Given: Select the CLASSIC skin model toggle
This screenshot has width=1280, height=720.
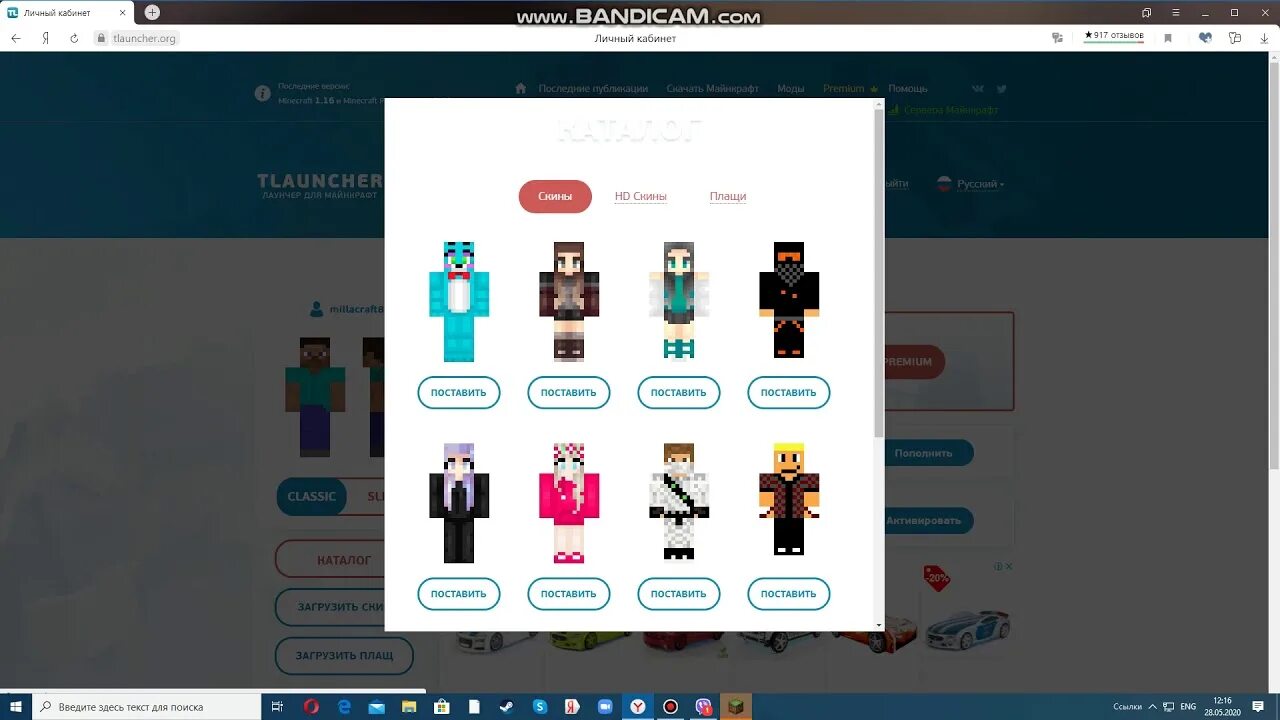Looking at the screenshot, I should click(x=311, y=497).
